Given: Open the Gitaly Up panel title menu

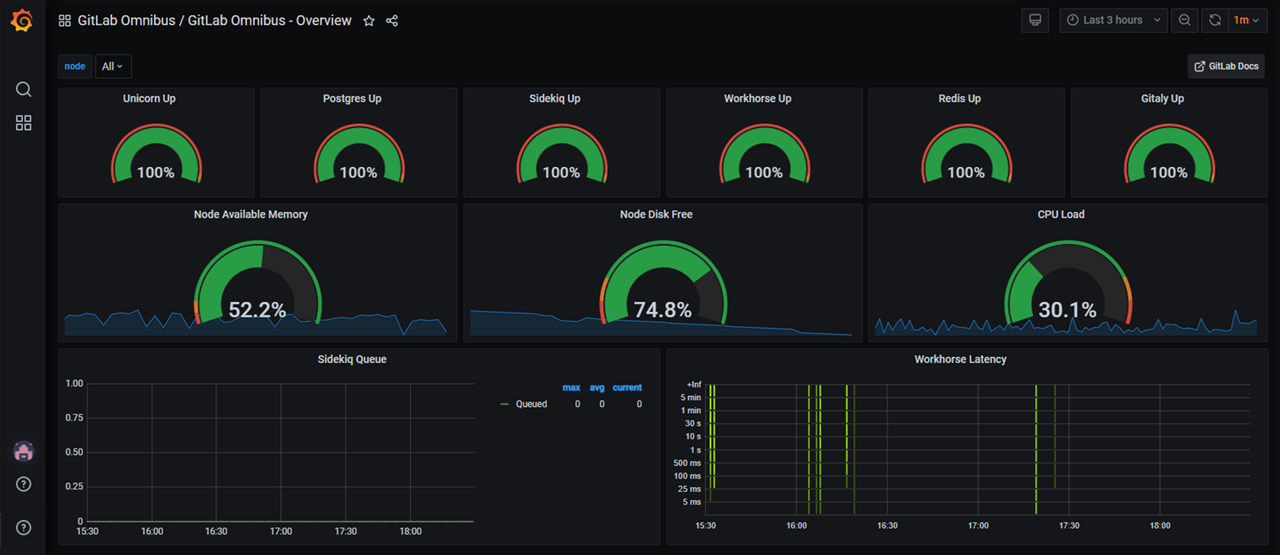Looking at the screenshot, I should pos(1163,99).
